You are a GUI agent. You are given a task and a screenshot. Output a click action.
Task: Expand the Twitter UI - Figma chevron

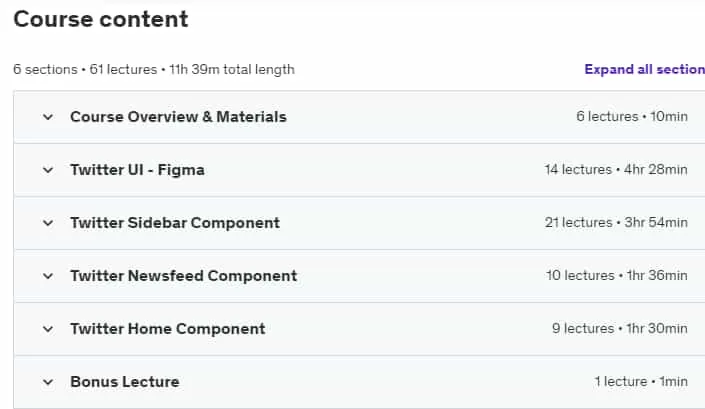point(48,170)
